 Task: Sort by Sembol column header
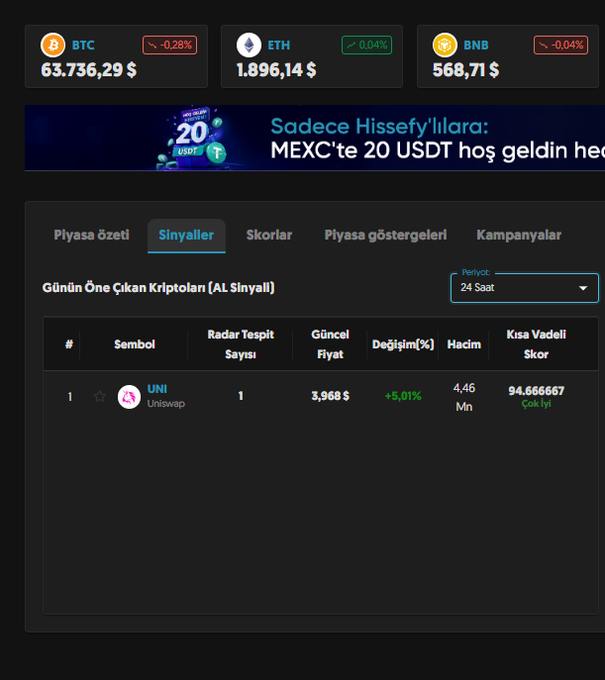(134, 344)
